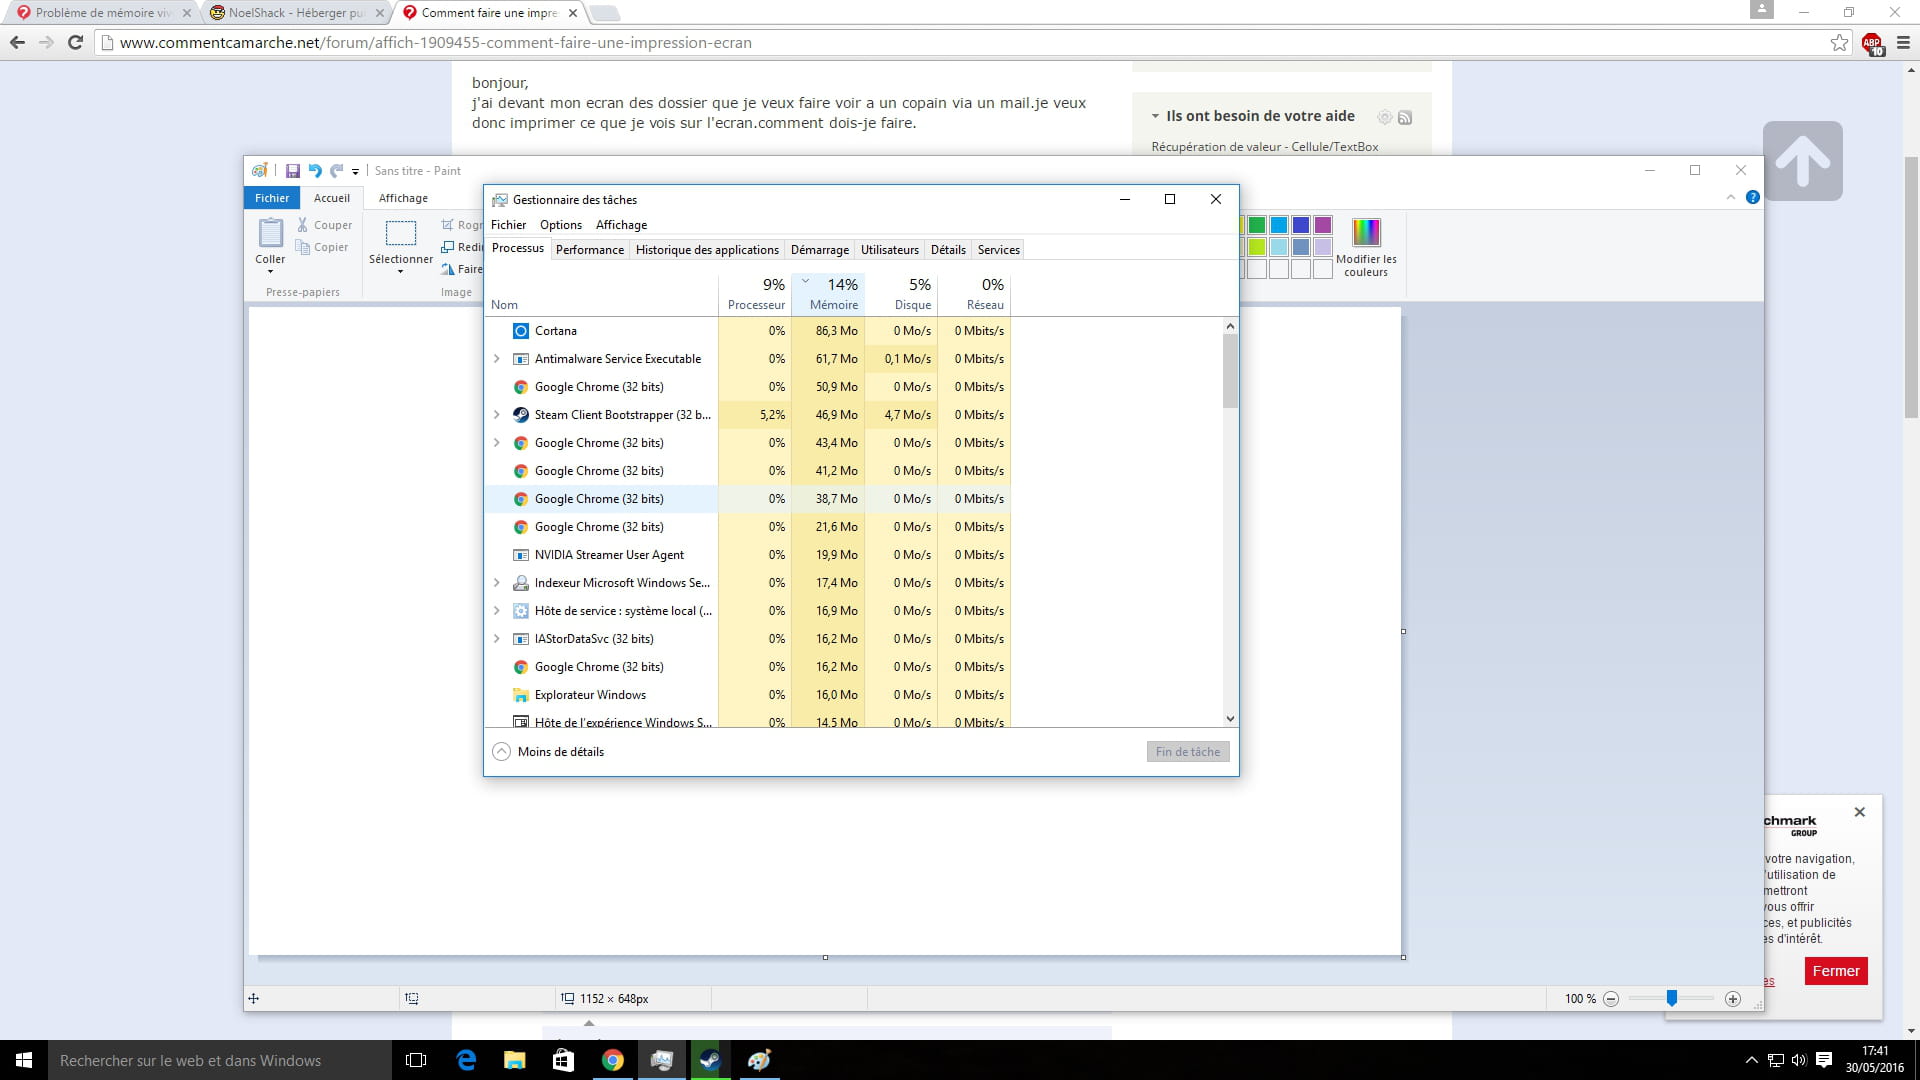
Task: Expand the IAStorDataSvc process entry
Action: (x=497, y=638)
